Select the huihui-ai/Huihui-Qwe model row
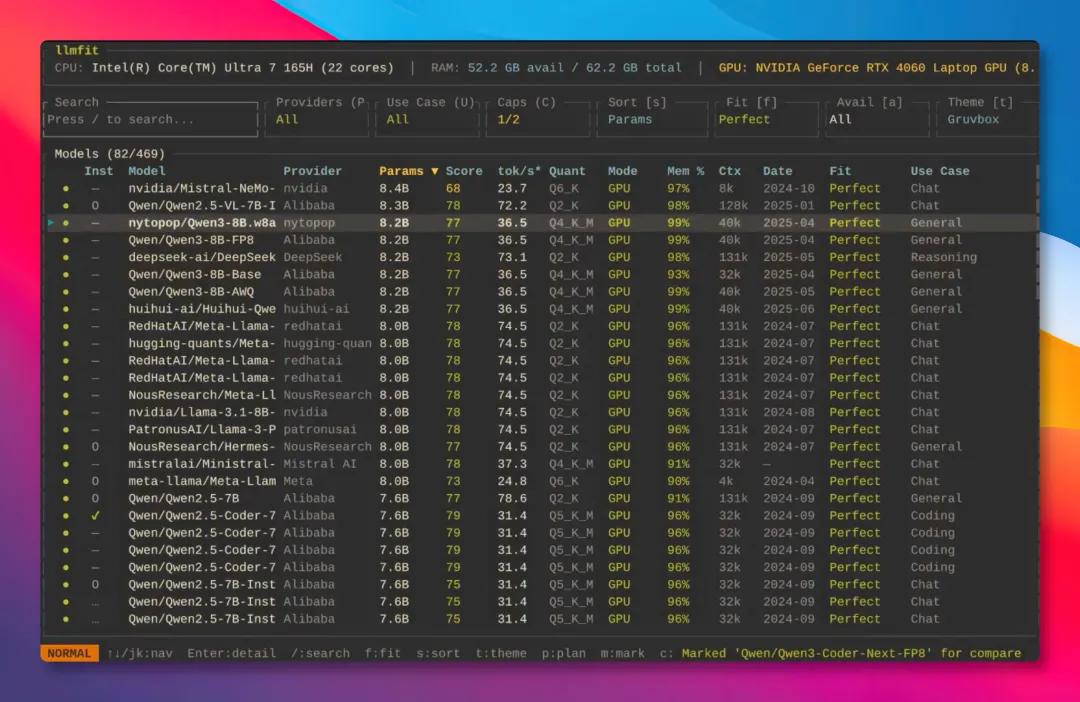The image size is (1080, 702). (x=541, y=309)
